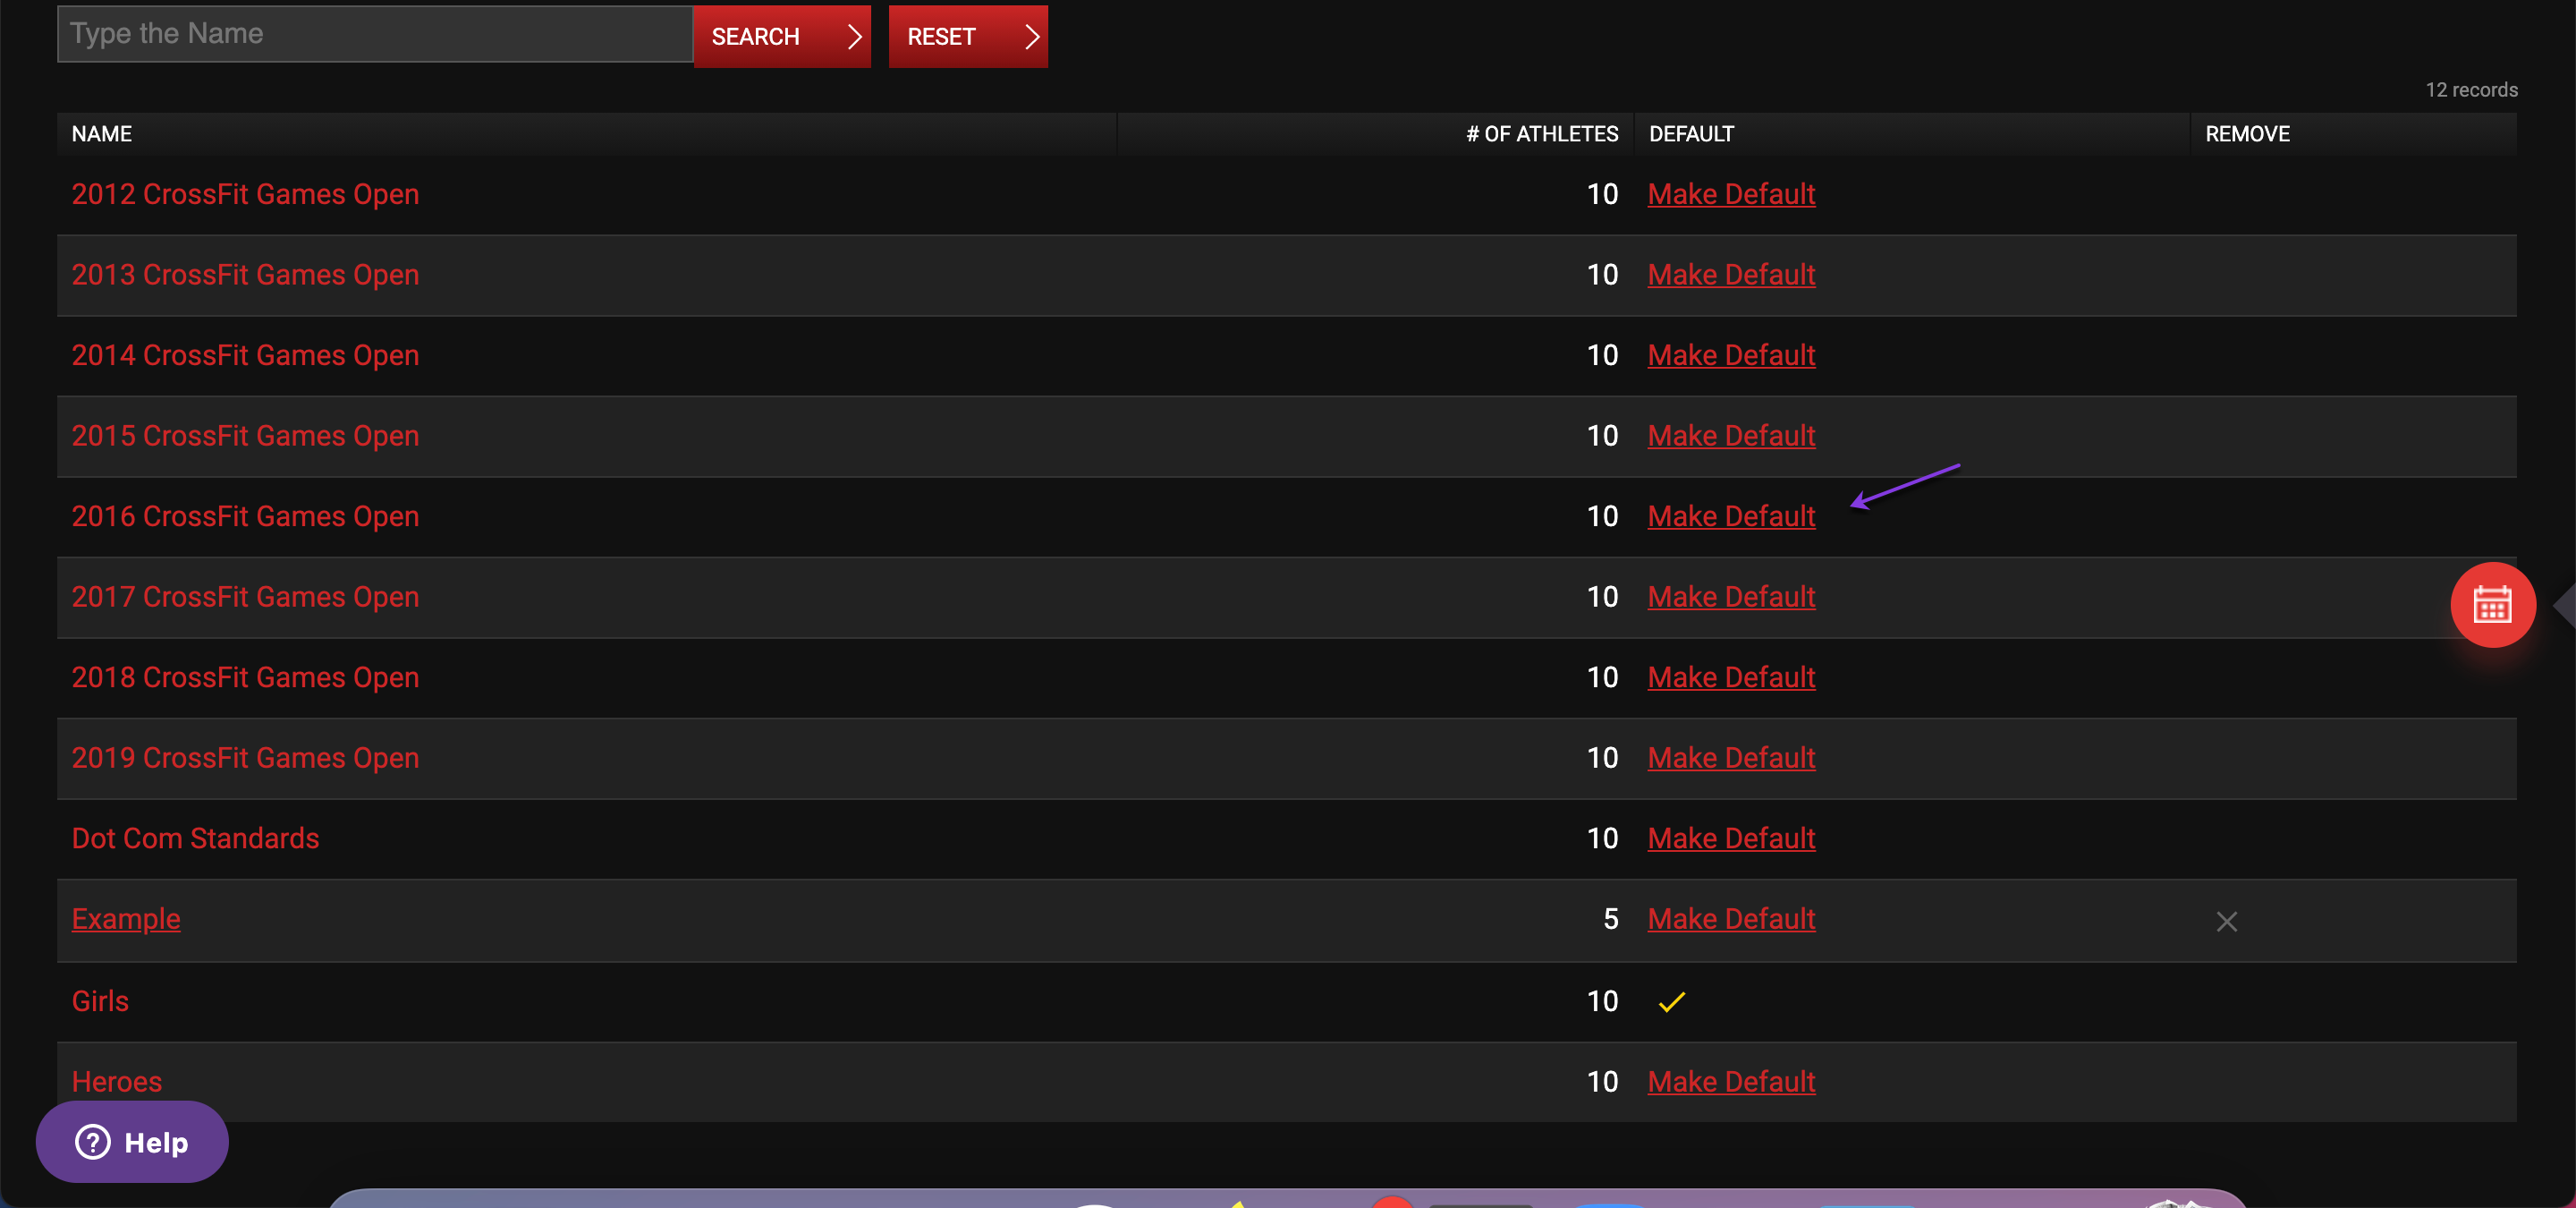The image size is (2576, 1208).
Task: Click Make Default for Heroes benchmark
Action: pos(1730,1080)
